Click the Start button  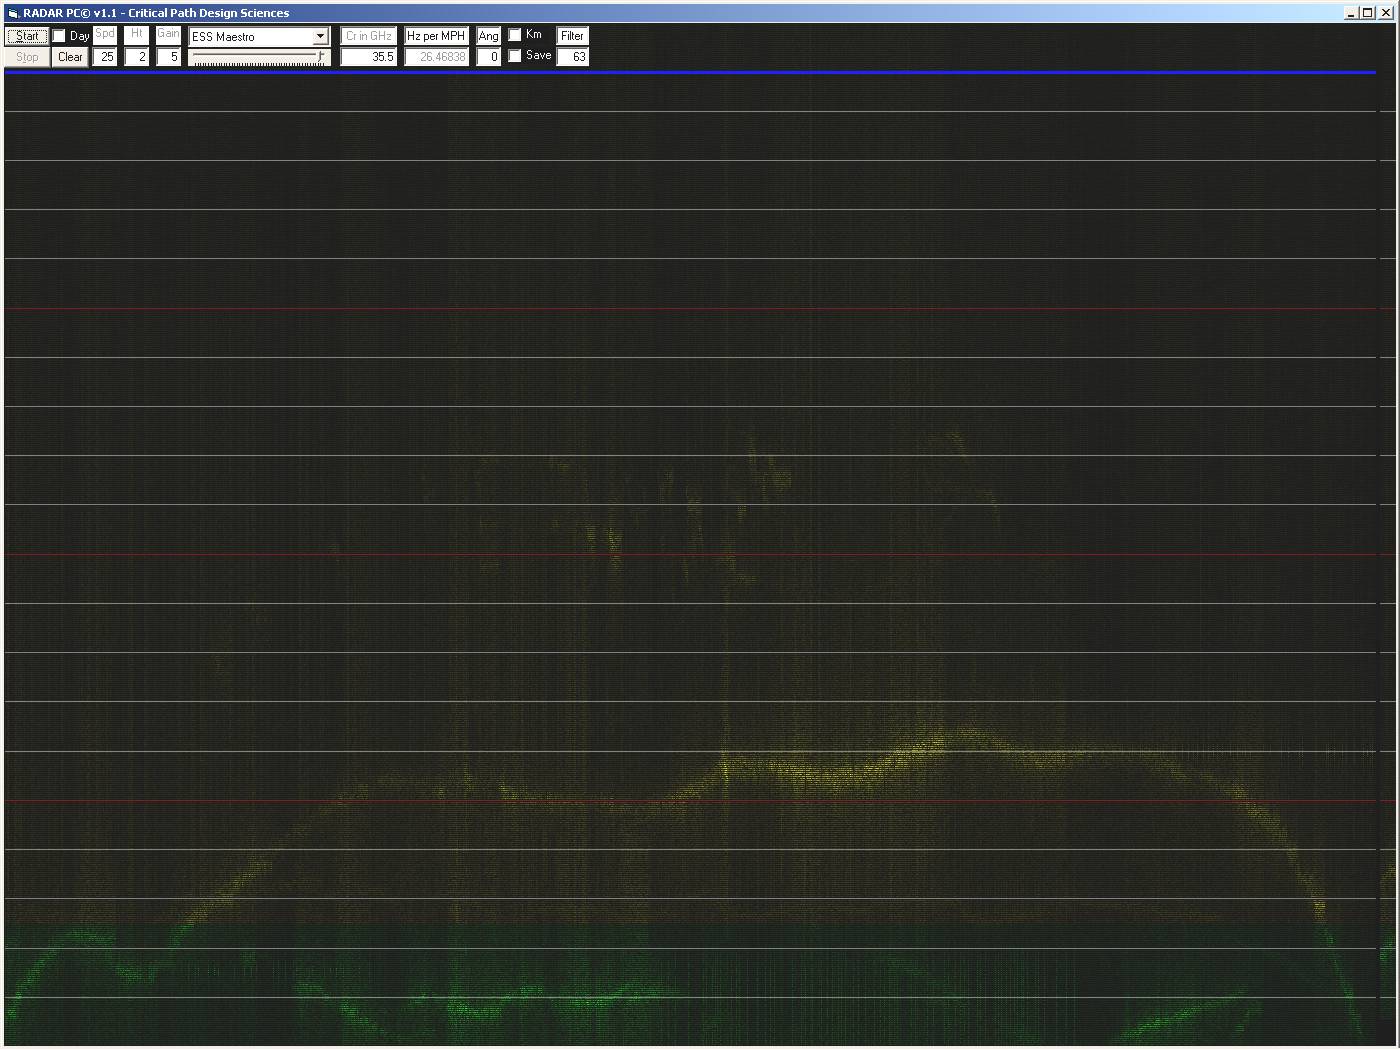point(27,36)
